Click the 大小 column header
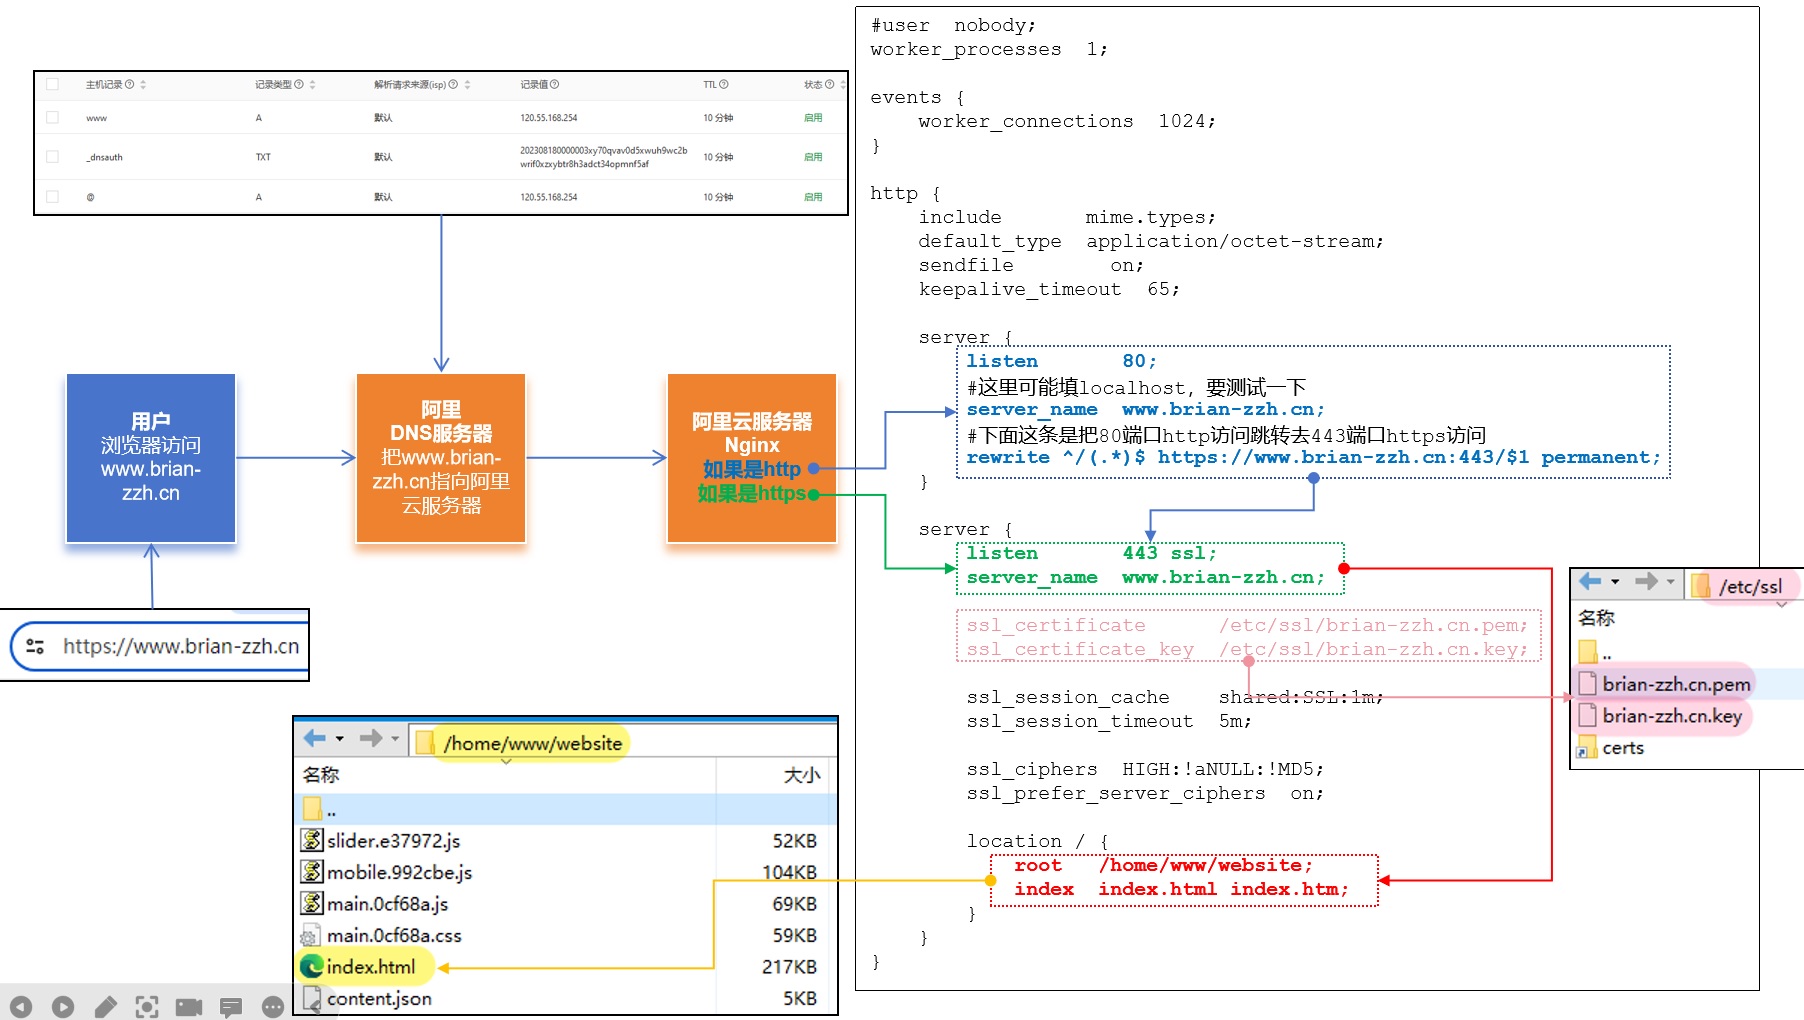The height and width of the screenshot is (1020, 1804). (x=801, y=775)
